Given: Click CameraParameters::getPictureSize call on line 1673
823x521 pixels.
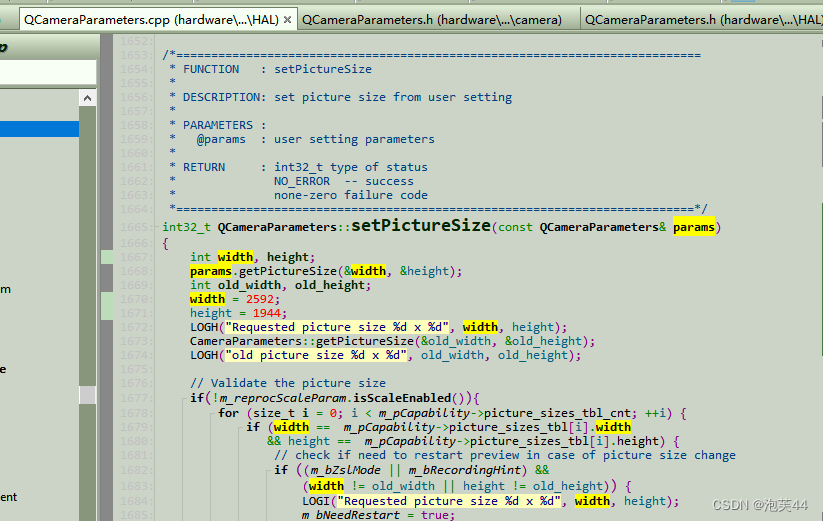Looking at the screenshot, I should [x=302, y=341].
